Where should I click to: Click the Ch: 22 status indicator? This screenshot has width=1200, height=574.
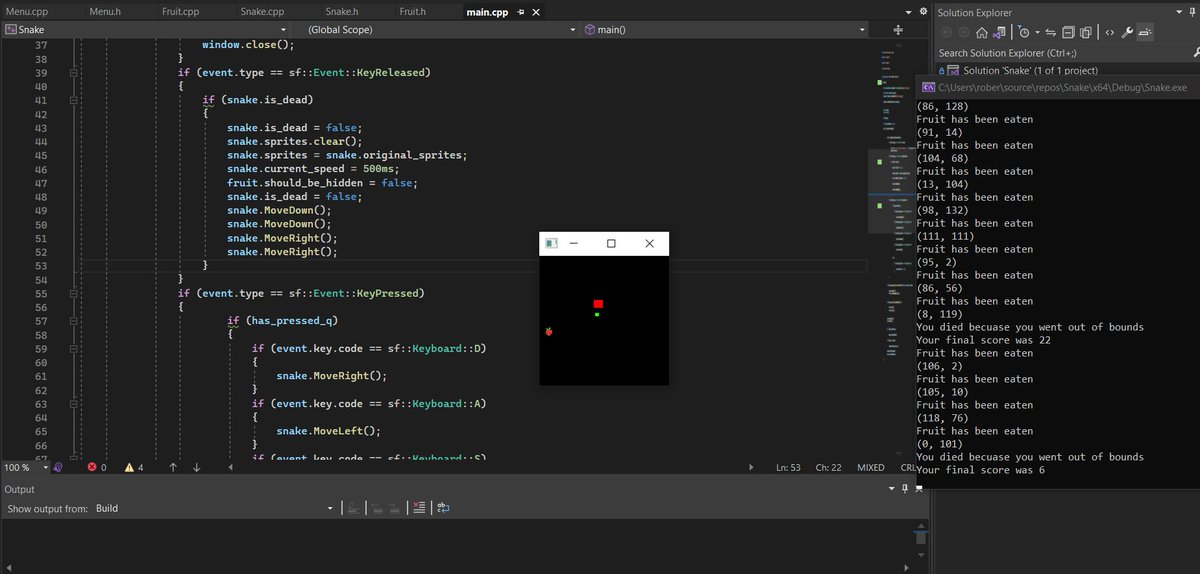click(x=829, y=467)
